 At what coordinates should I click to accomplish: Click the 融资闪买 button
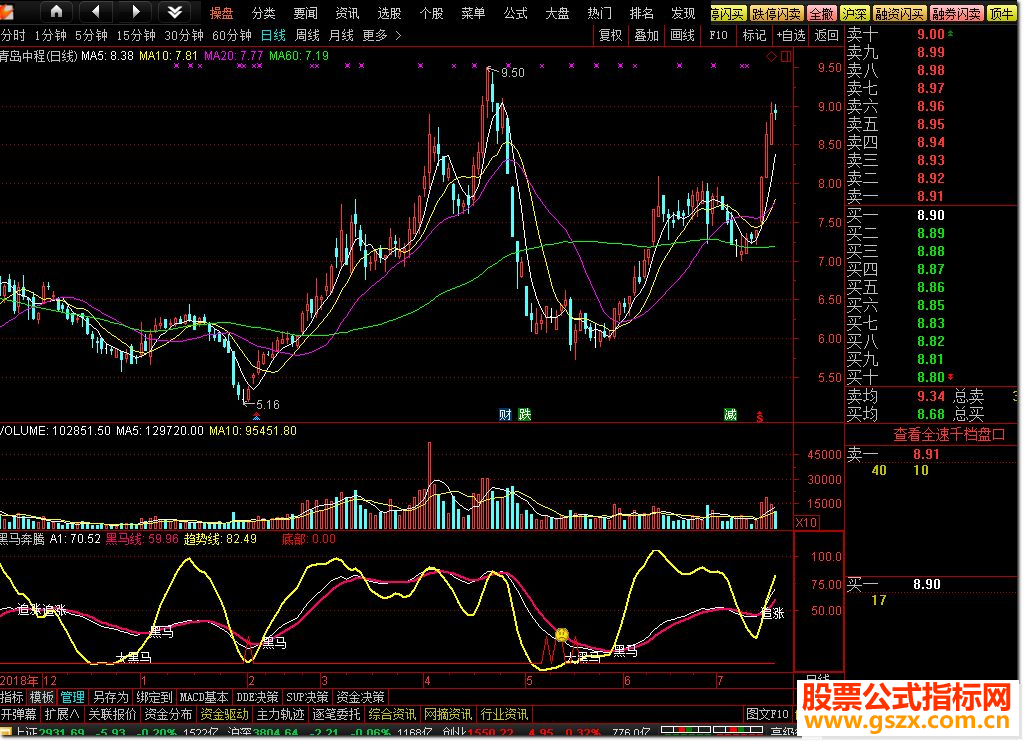tap(899, 14)
